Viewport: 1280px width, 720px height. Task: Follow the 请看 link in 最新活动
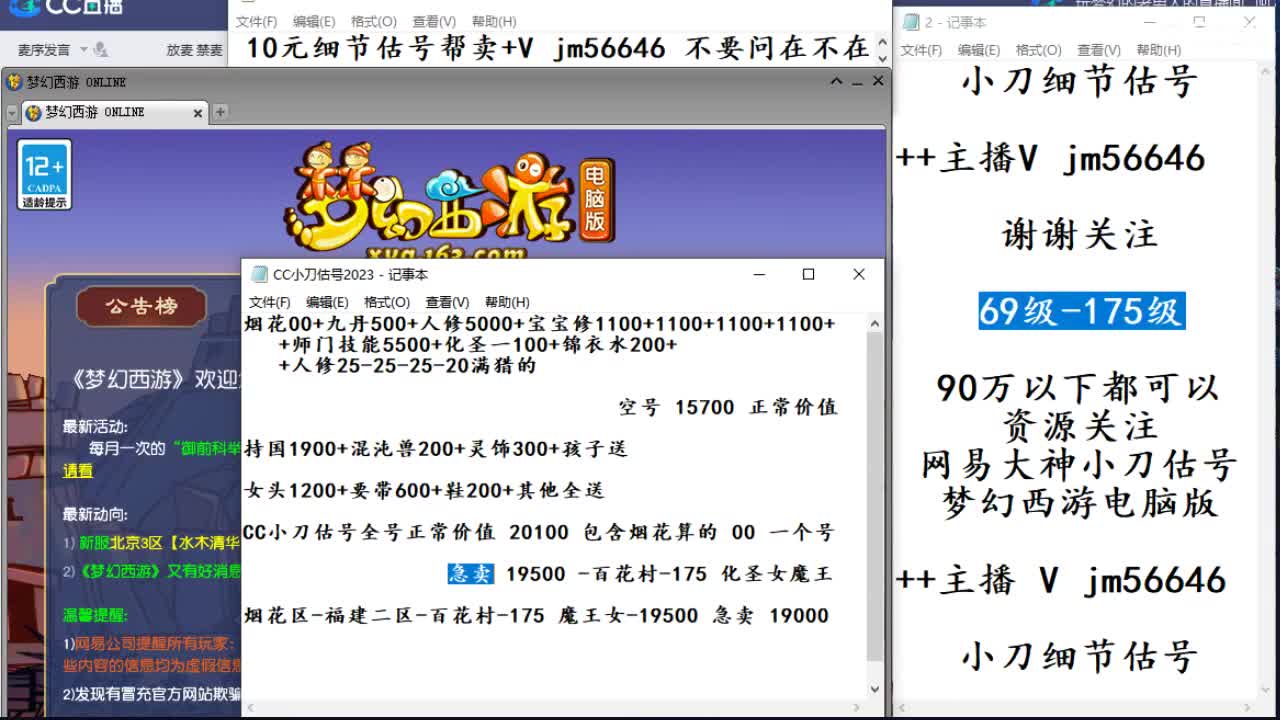(x=78, y=470)
